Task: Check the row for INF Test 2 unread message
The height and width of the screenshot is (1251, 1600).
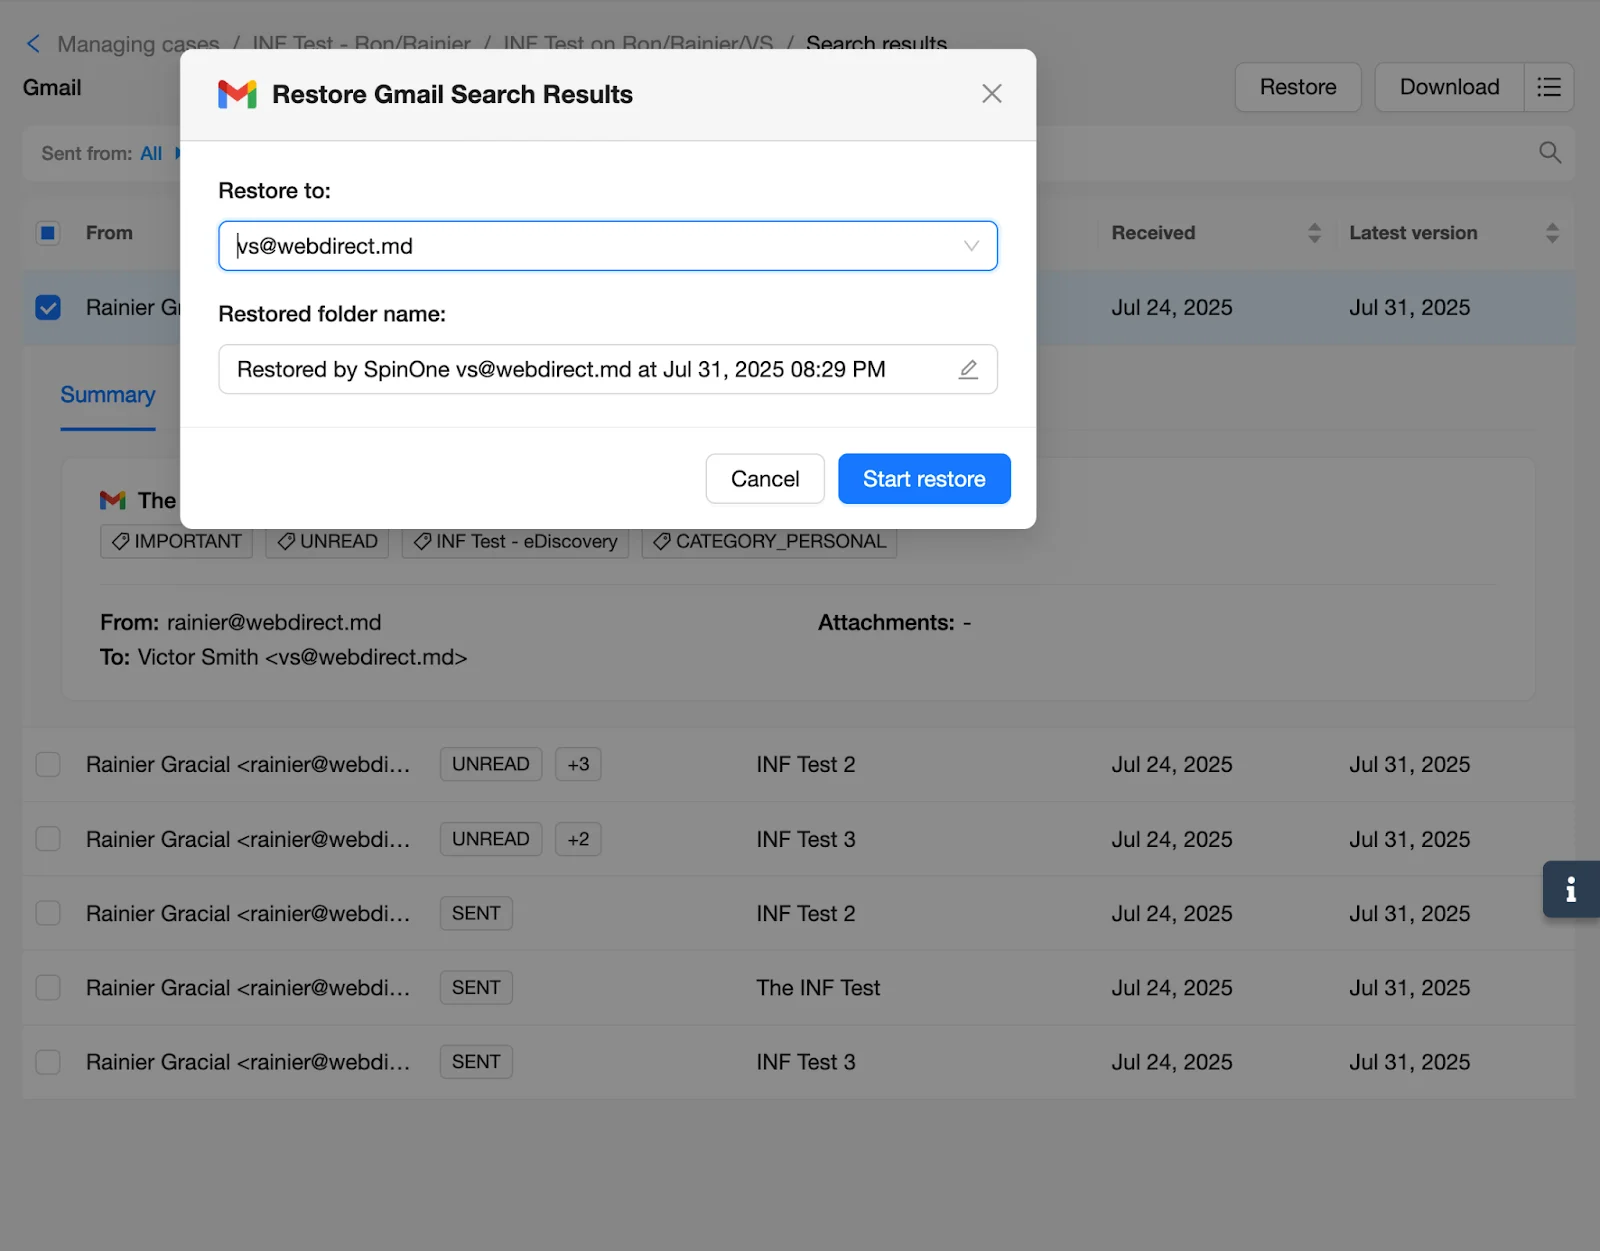Action: [48, 764]
